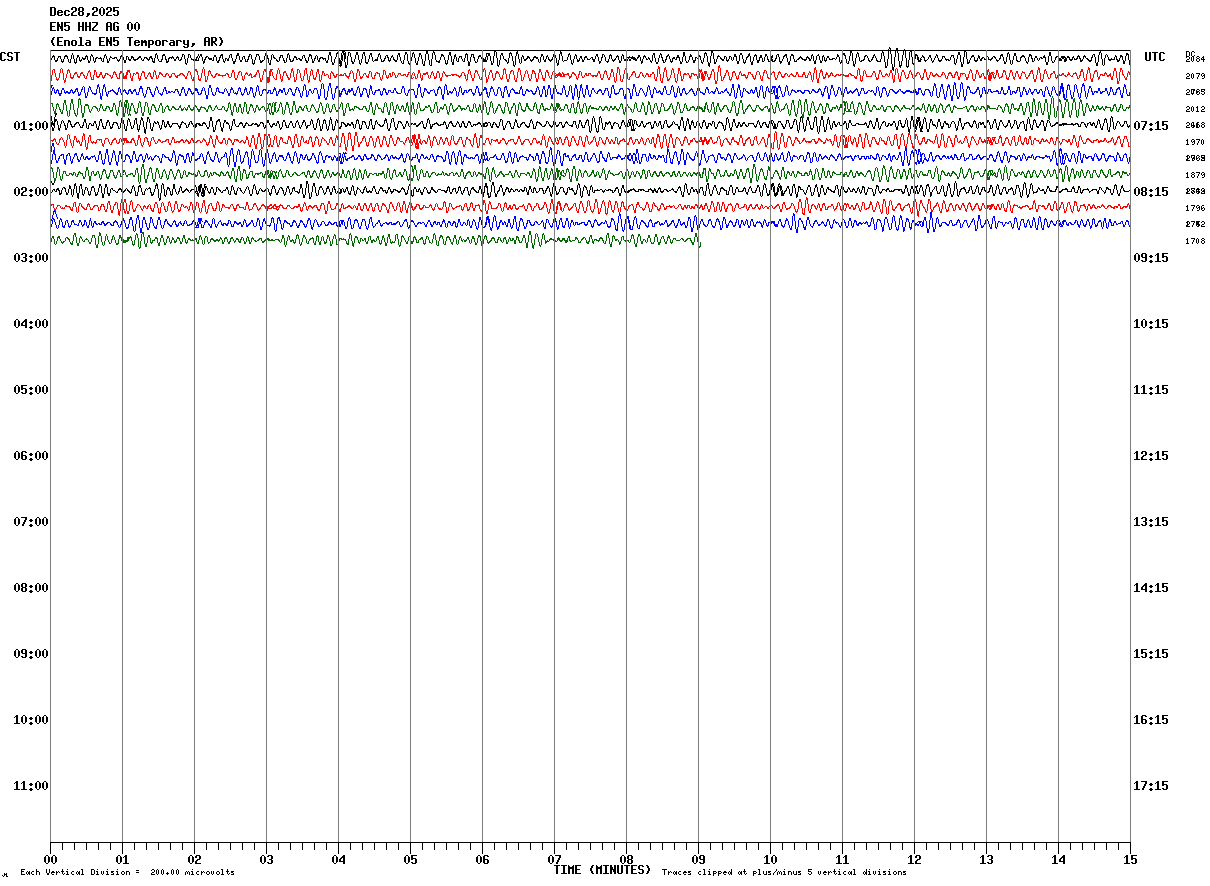Click the "16:15" UTC time label
This screenshot has height=886, width=1210.
[x=1151, y=720]
